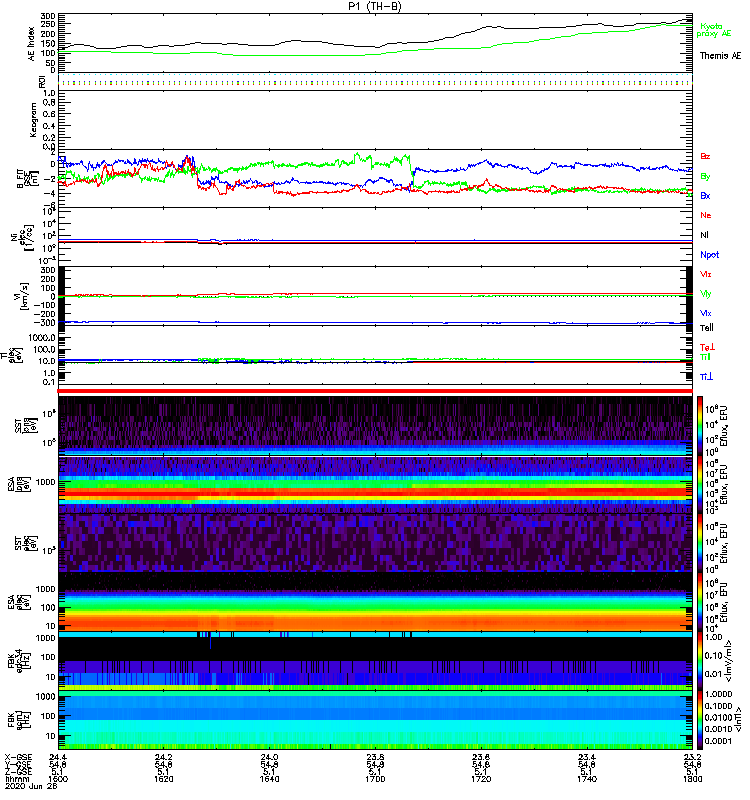Click the AE Index axis title
750x800 pixels.
point(32,43)
